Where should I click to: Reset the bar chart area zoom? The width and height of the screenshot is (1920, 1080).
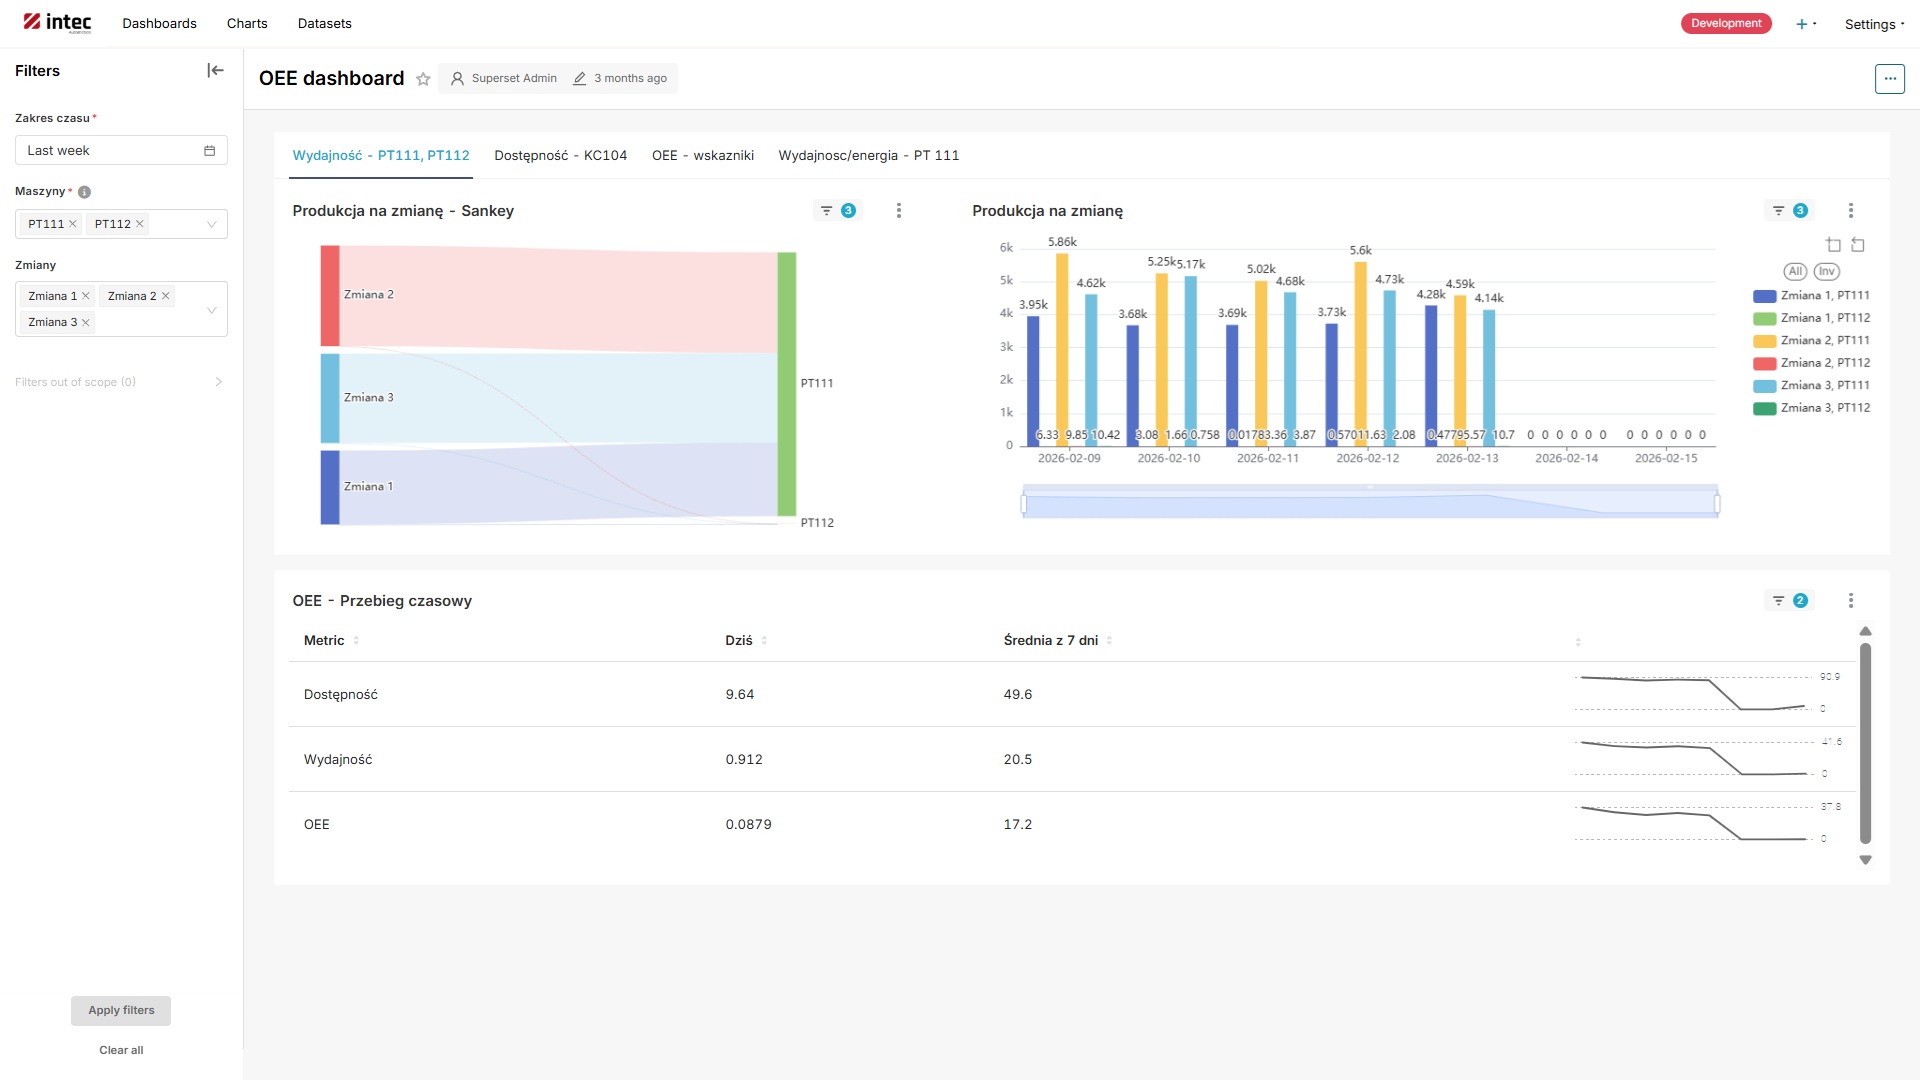click(x=1858, y=245)
